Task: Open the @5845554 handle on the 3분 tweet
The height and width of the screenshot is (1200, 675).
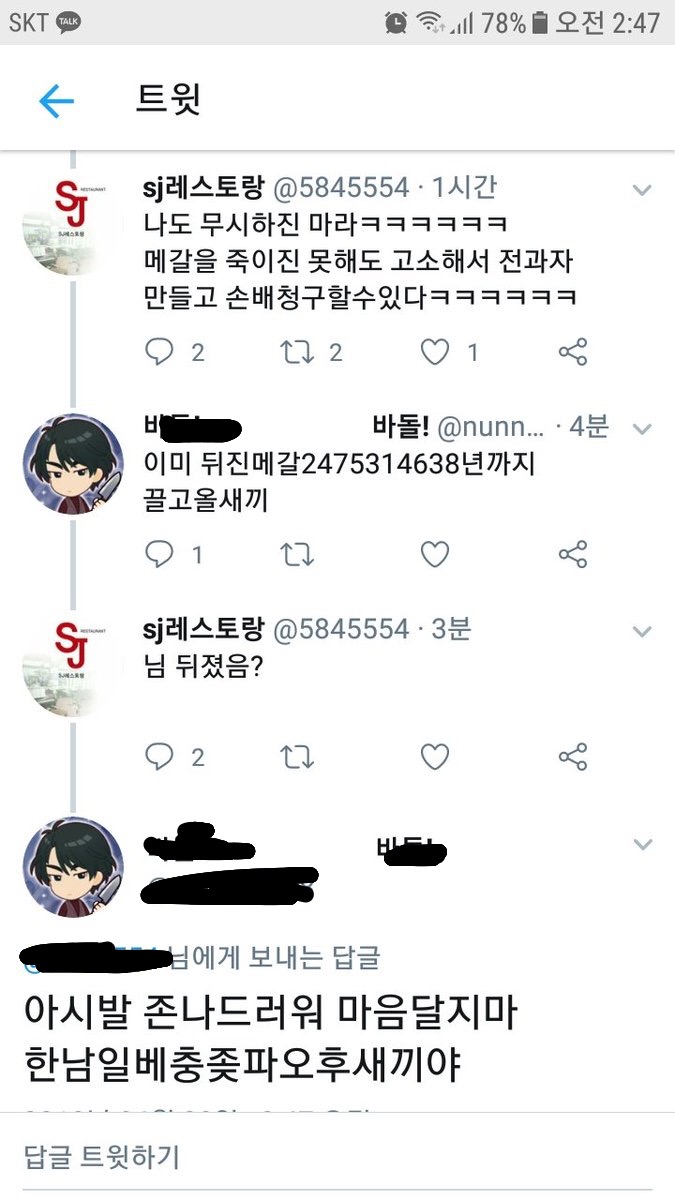Action: [341, 629]
